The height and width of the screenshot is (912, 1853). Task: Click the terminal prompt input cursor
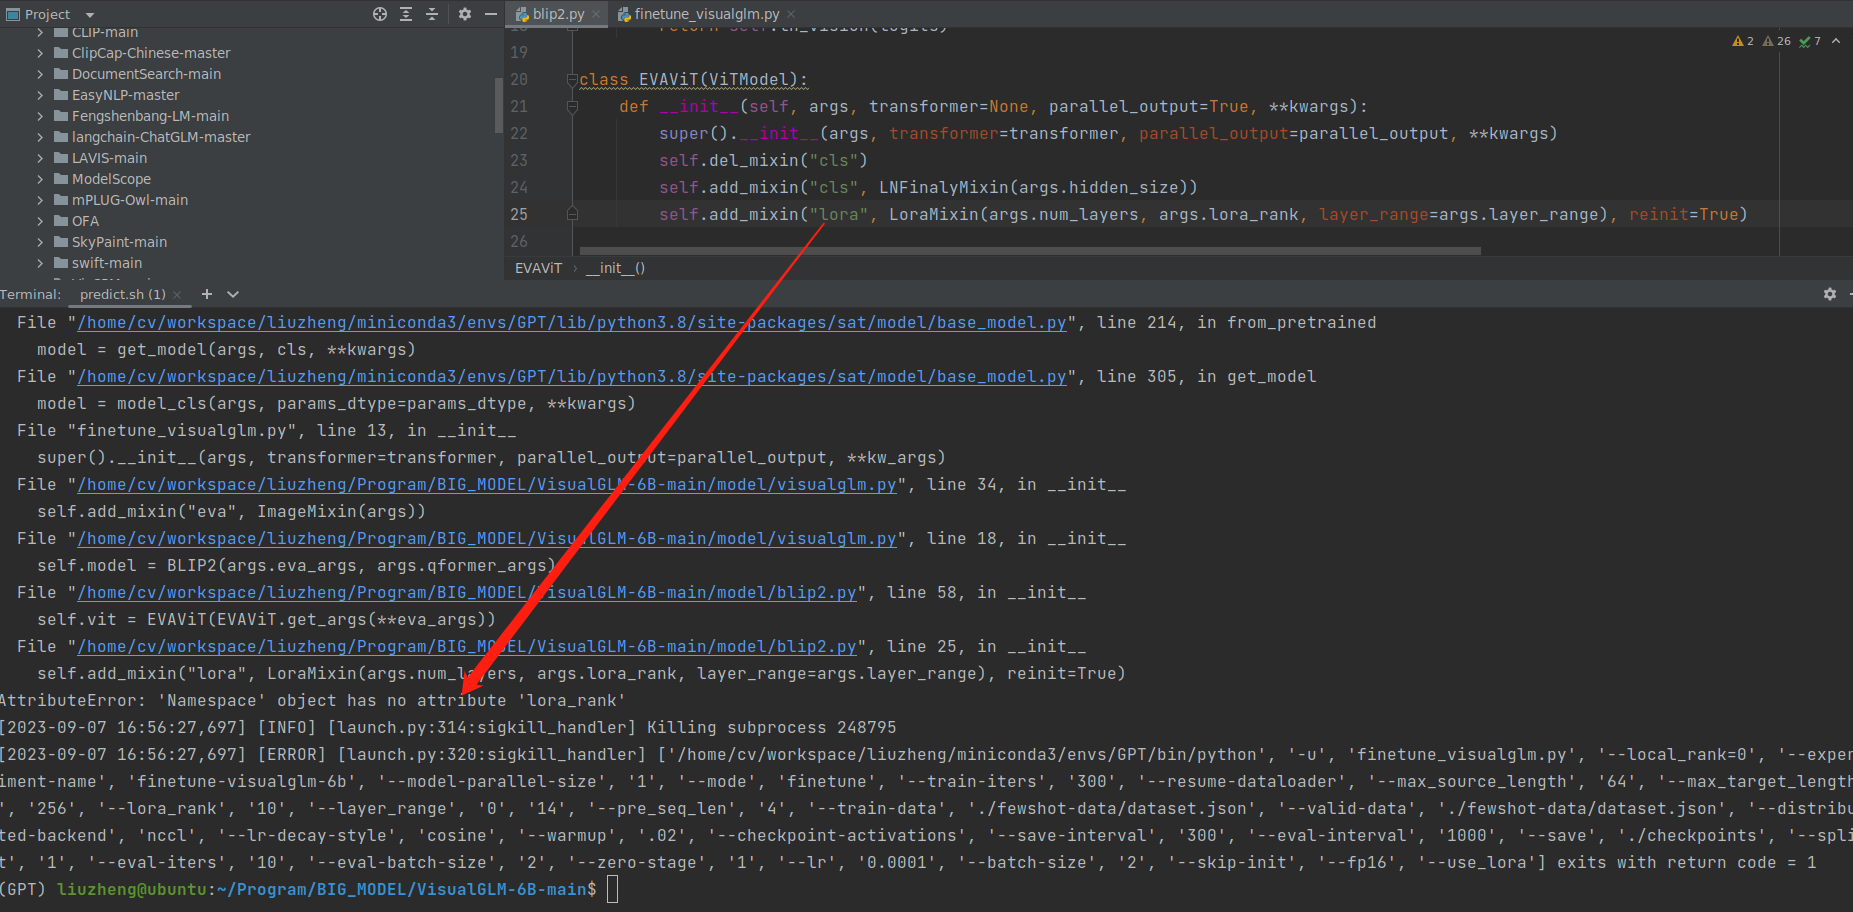(612, 889)
